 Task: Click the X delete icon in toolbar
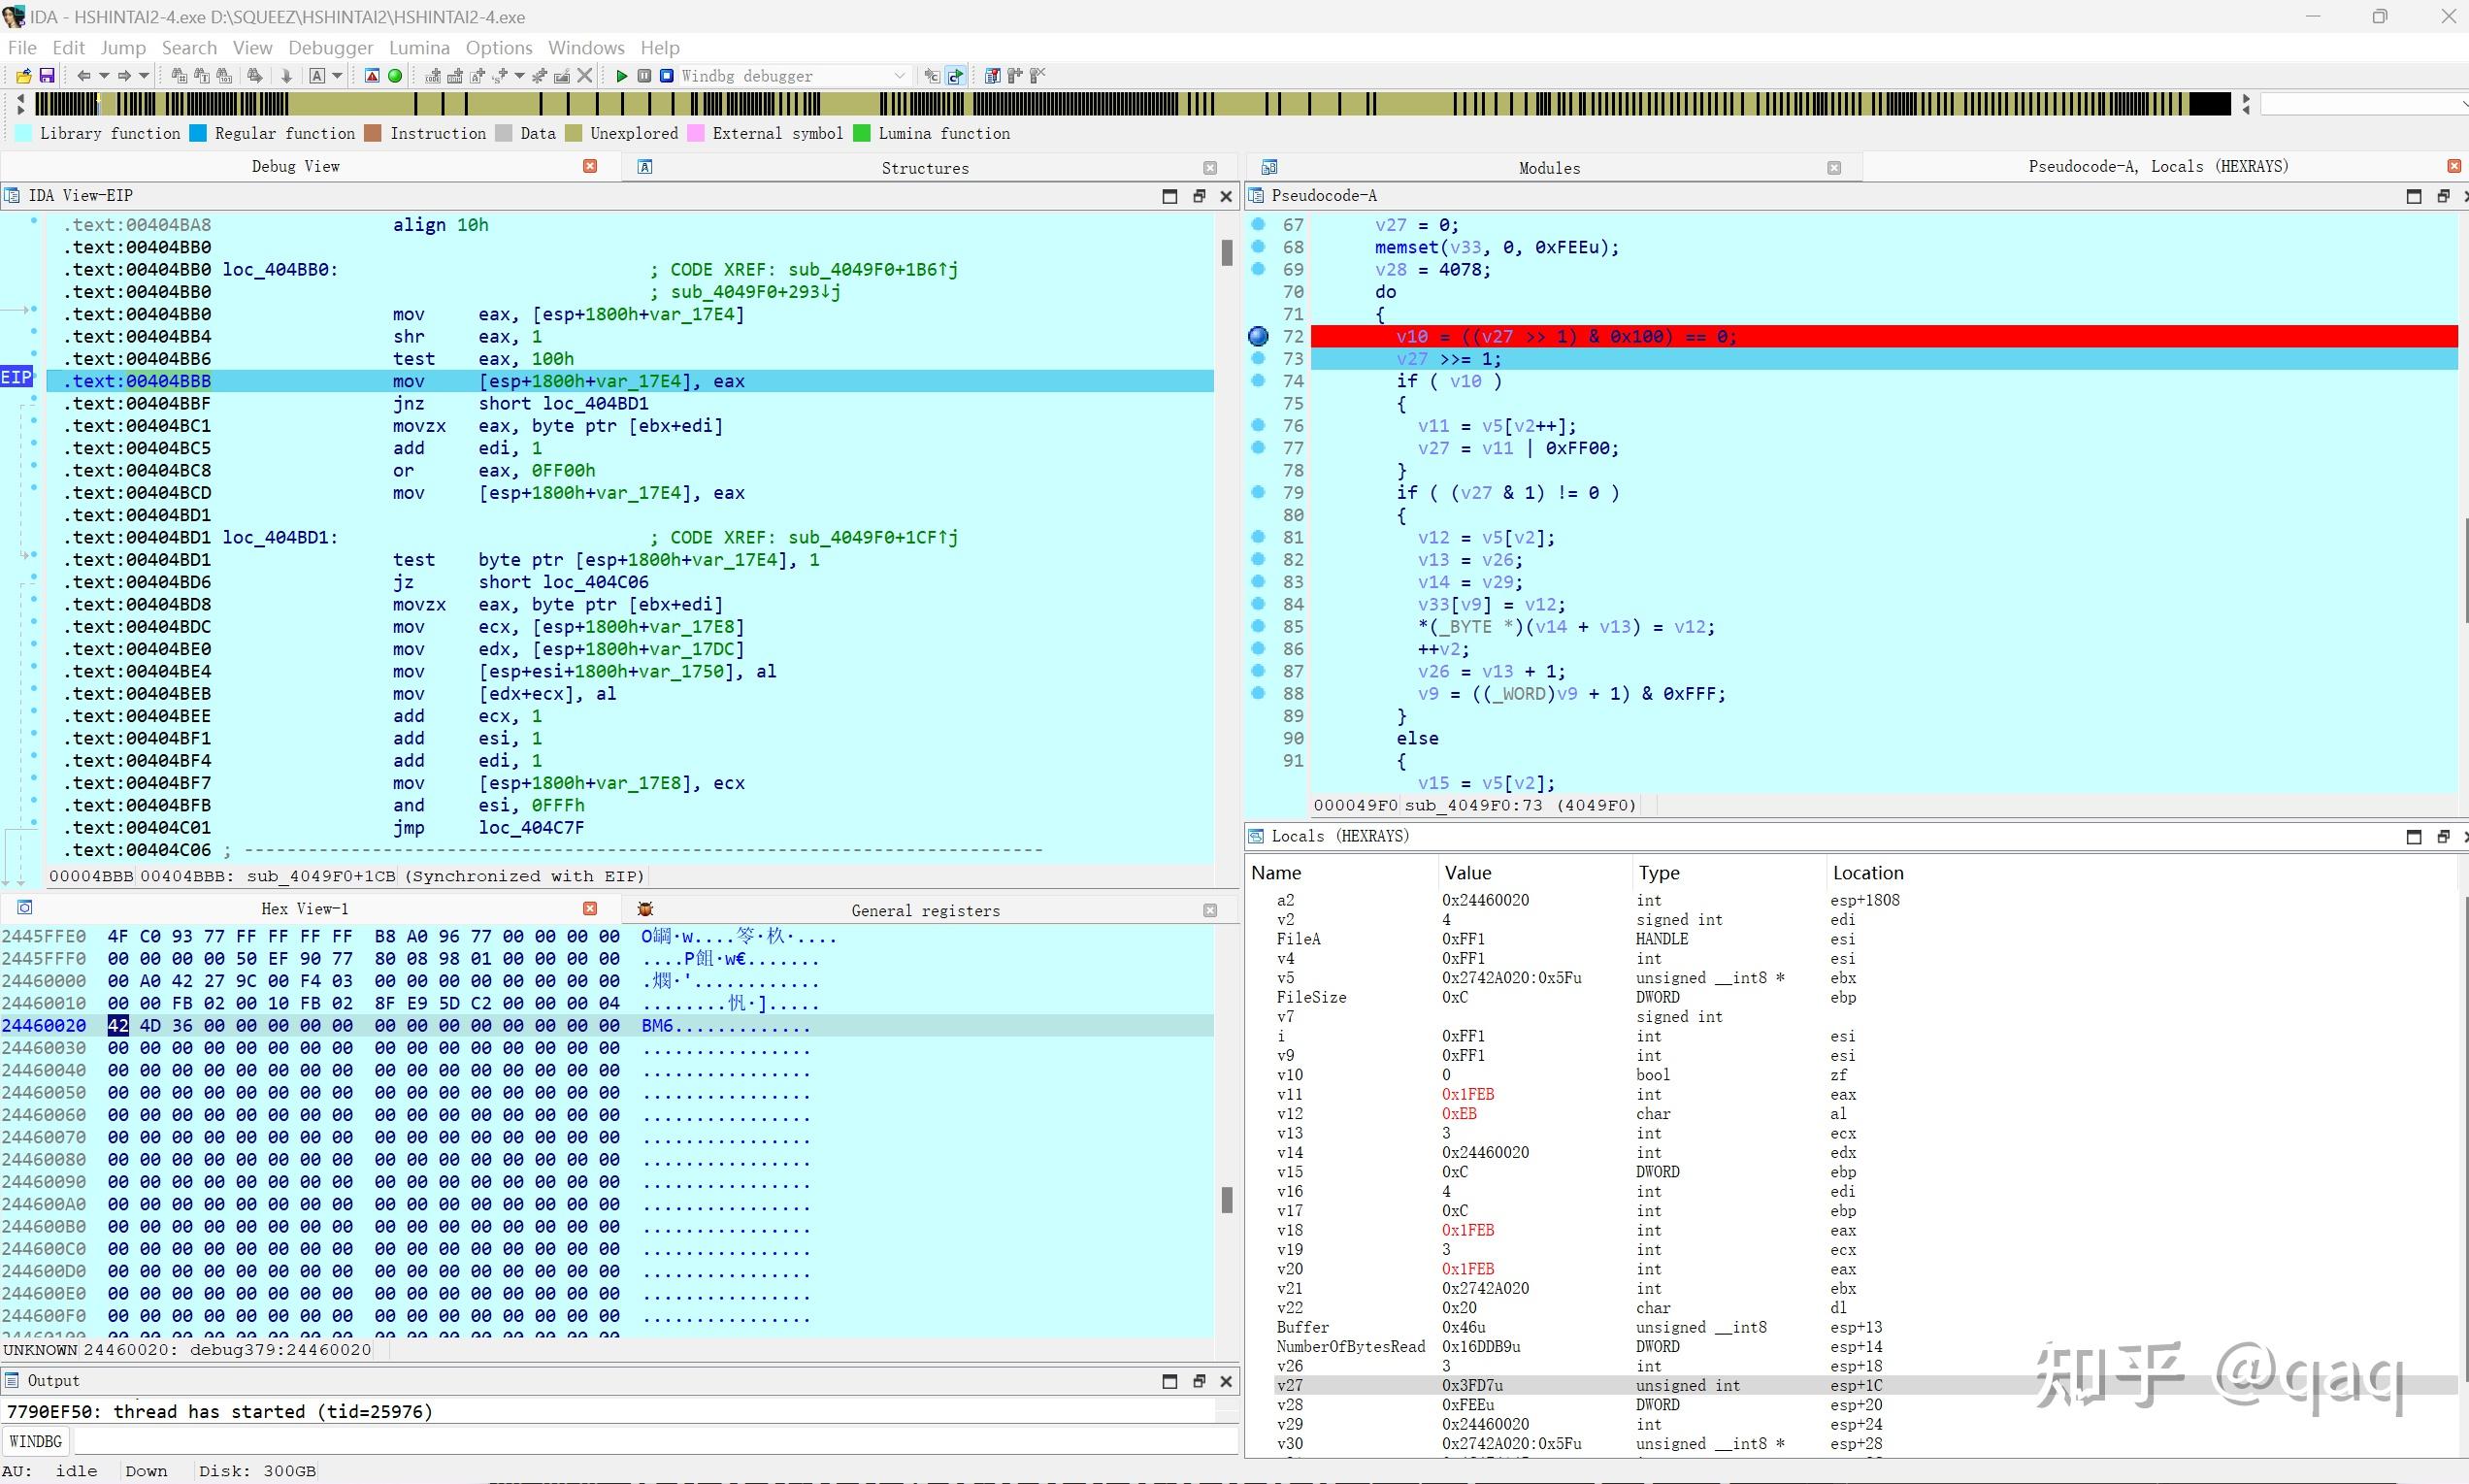(585, 76)
